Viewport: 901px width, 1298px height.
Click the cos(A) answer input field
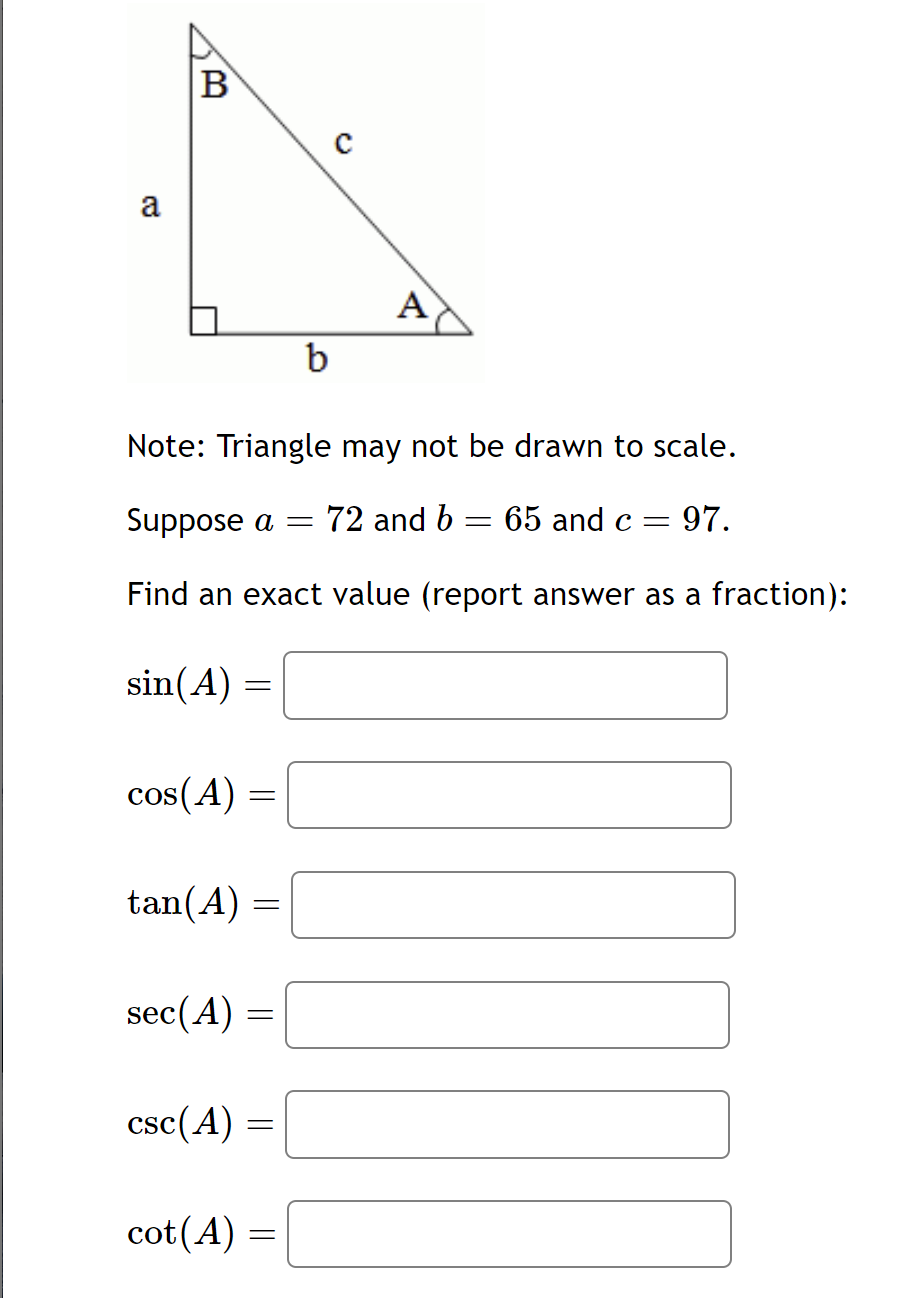(x=508, y=795)
